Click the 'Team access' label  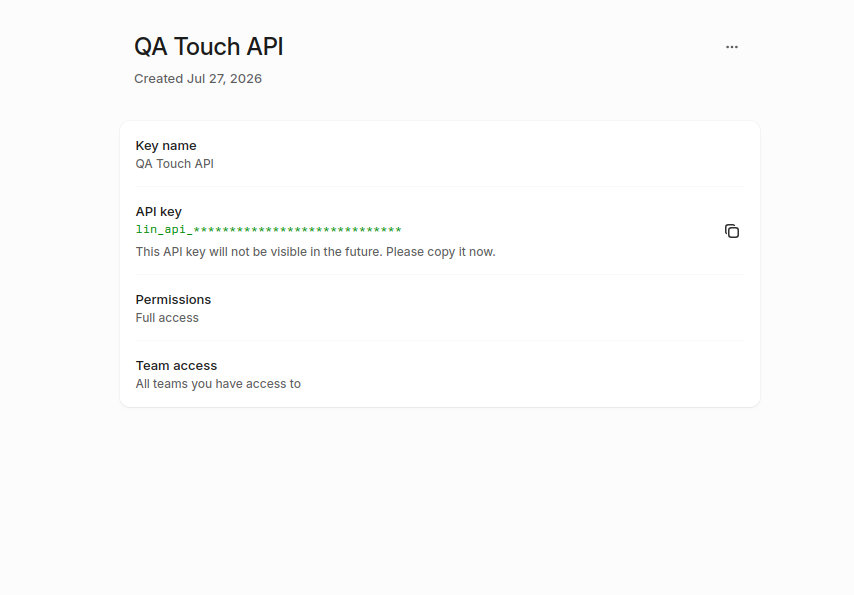tap(176, 366)
